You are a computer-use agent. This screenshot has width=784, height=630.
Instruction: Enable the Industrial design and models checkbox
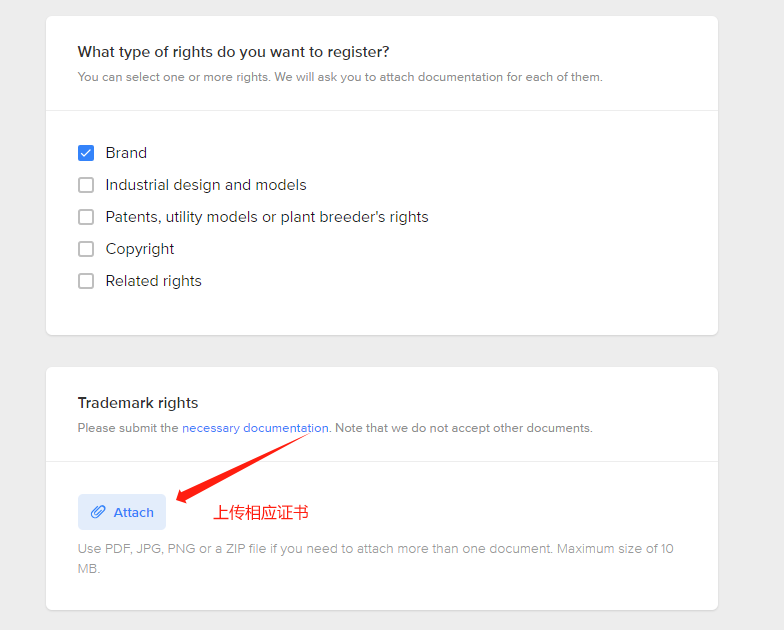coord(86,185)
